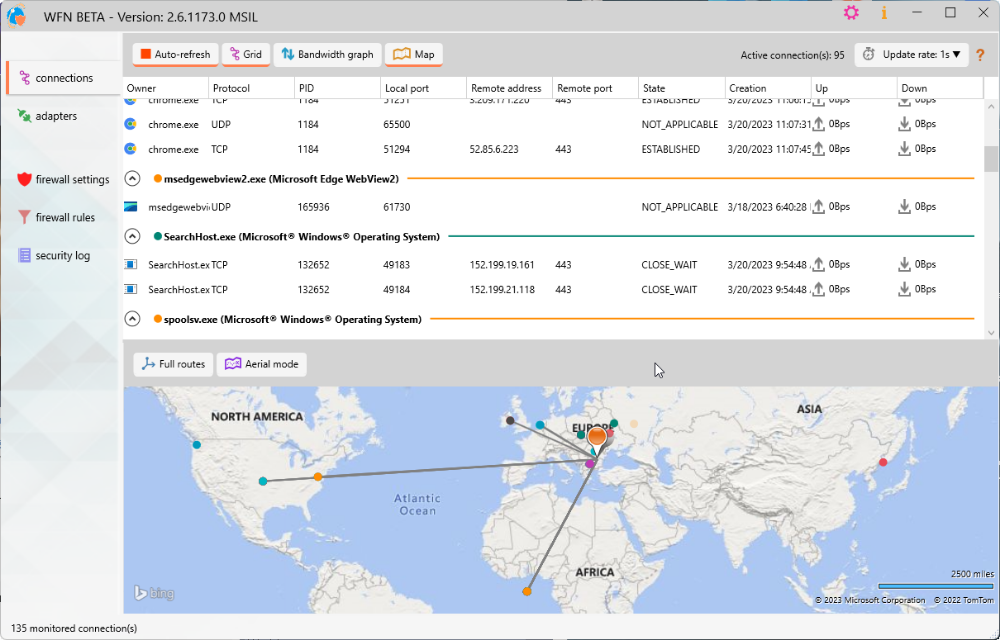
Task: Click the msedgewebview2.exe group title text
Action: (x=281, y=179)
